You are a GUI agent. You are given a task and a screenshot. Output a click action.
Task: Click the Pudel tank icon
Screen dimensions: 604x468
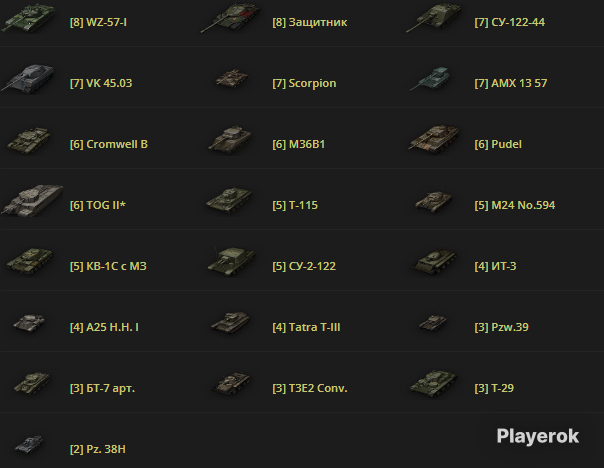coord(434,139)
